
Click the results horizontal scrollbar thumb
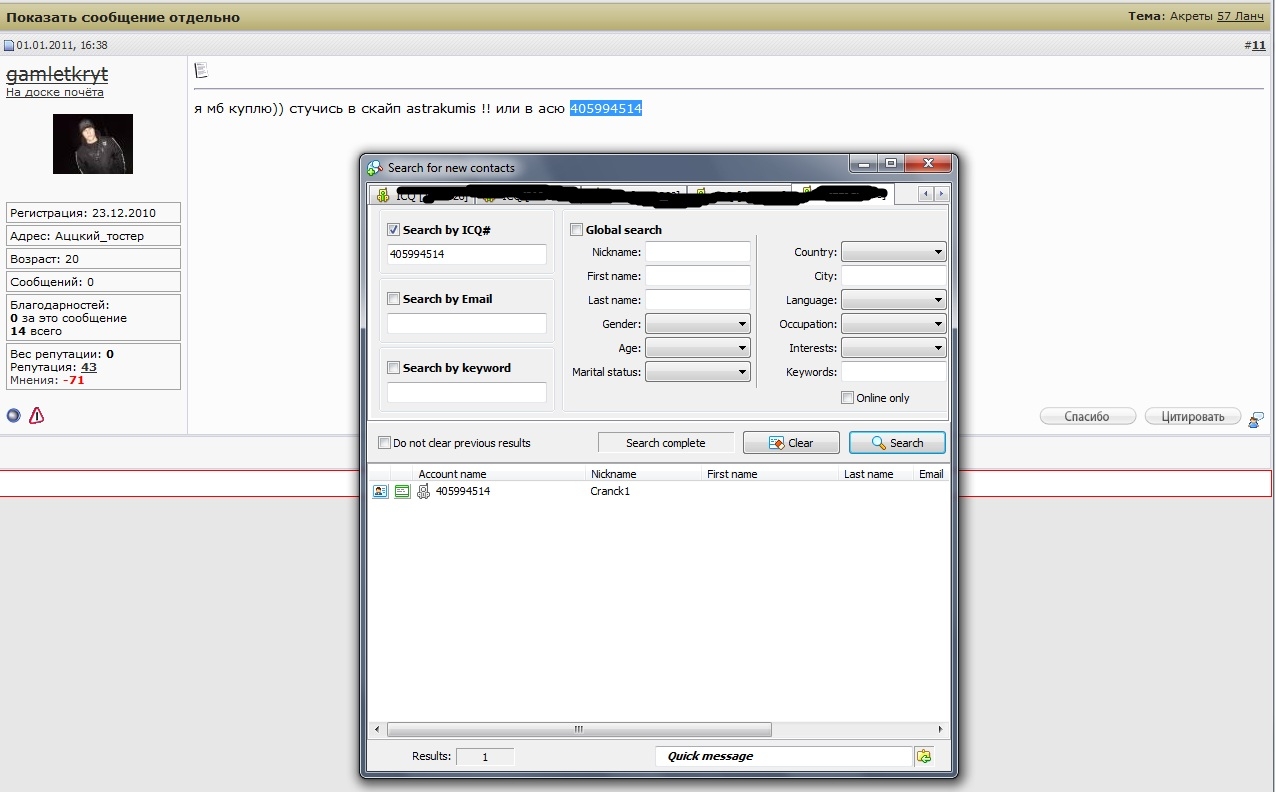579,730
